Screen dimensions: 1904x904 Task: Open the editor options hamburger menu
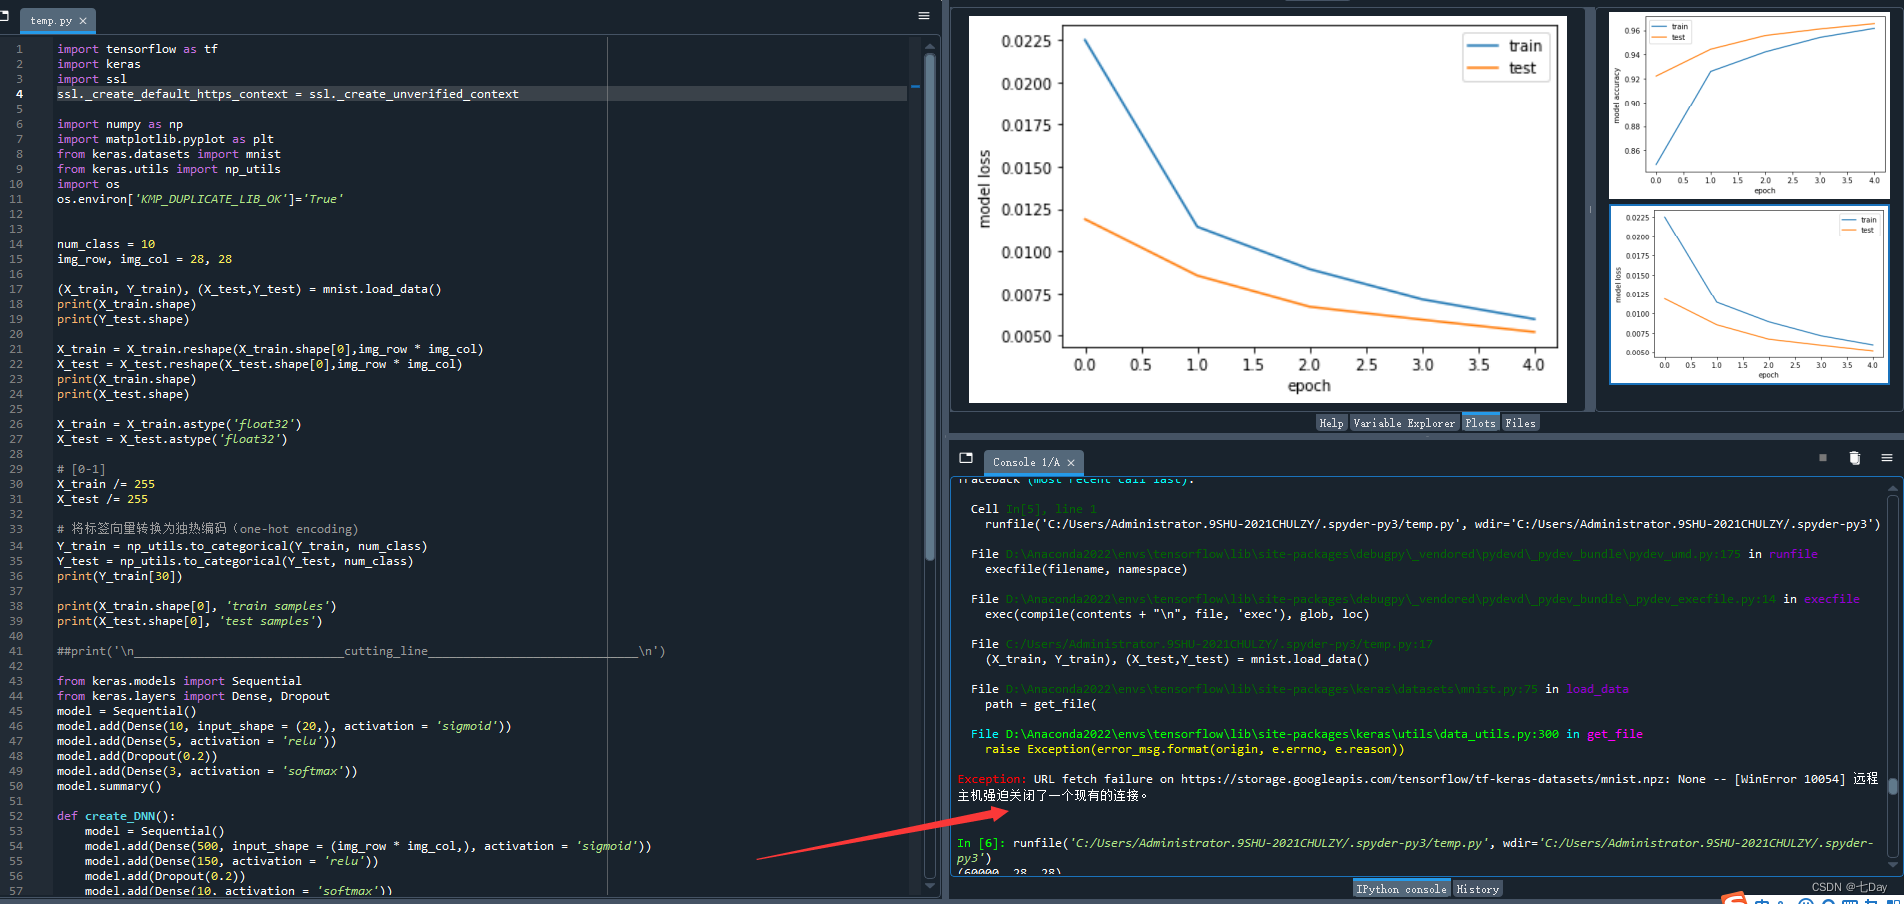[x=924, y=16]
